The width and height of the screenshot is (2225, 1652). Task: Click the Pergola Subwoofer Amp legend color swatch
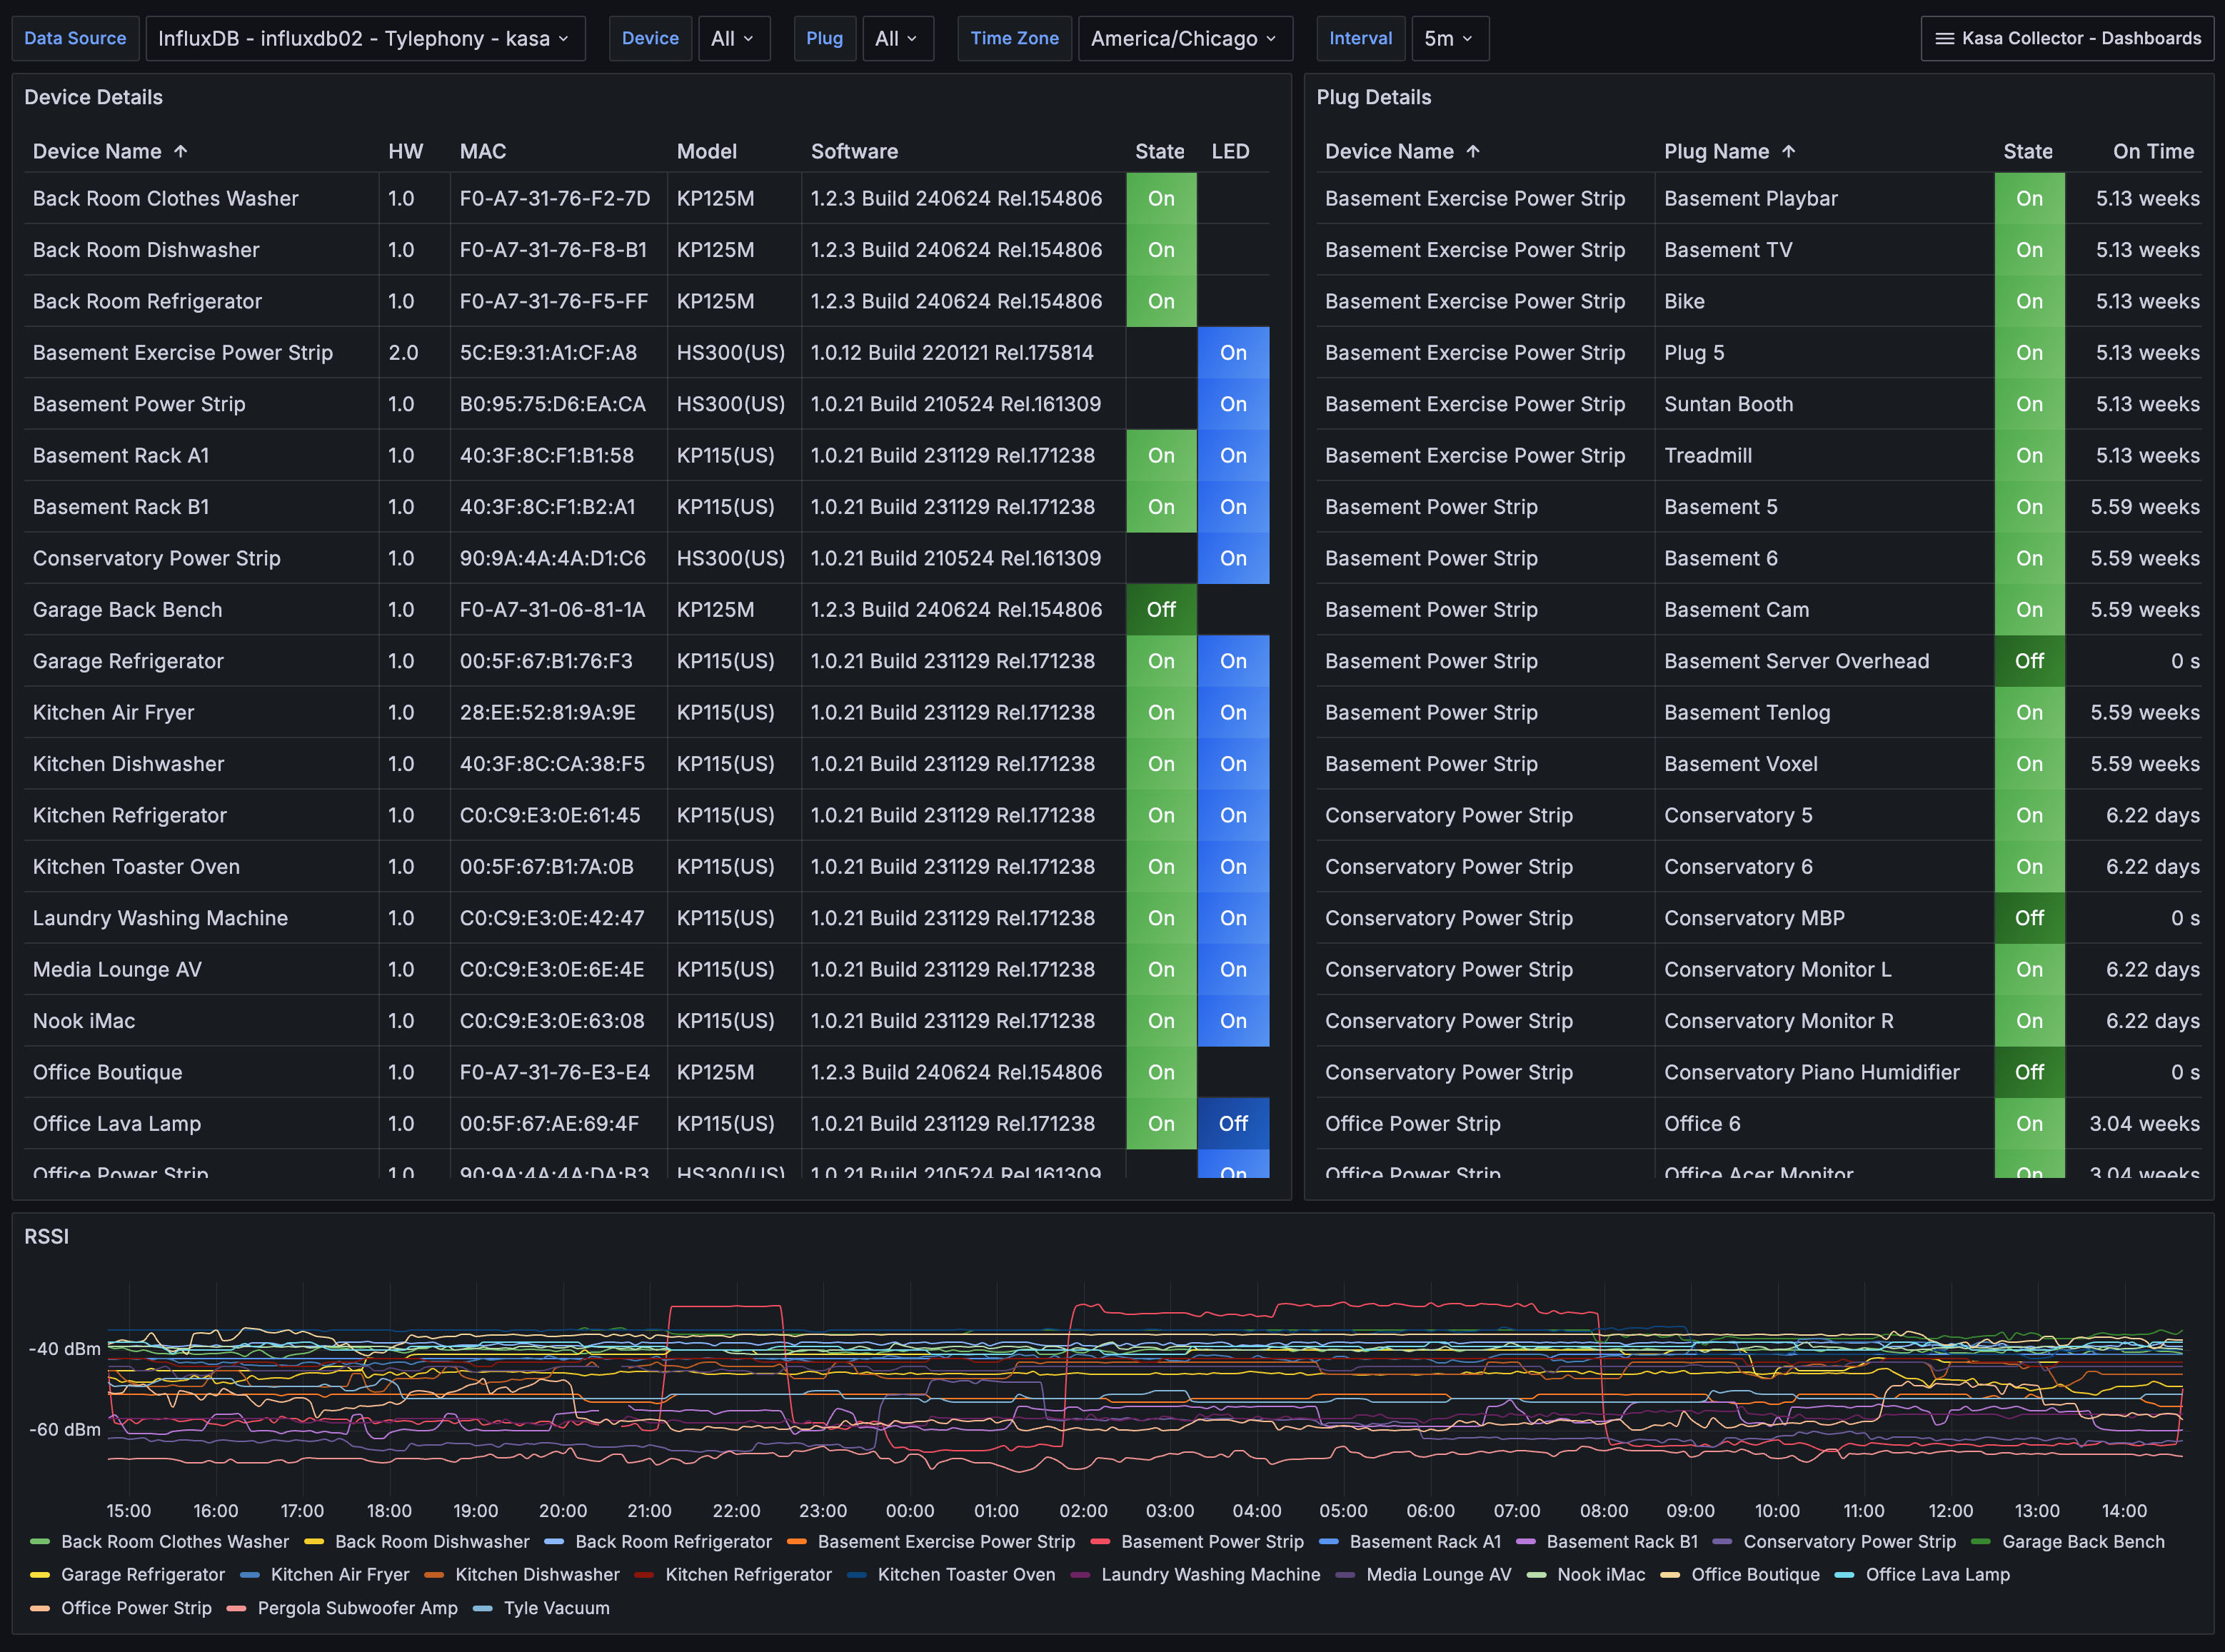(237, 1608)
